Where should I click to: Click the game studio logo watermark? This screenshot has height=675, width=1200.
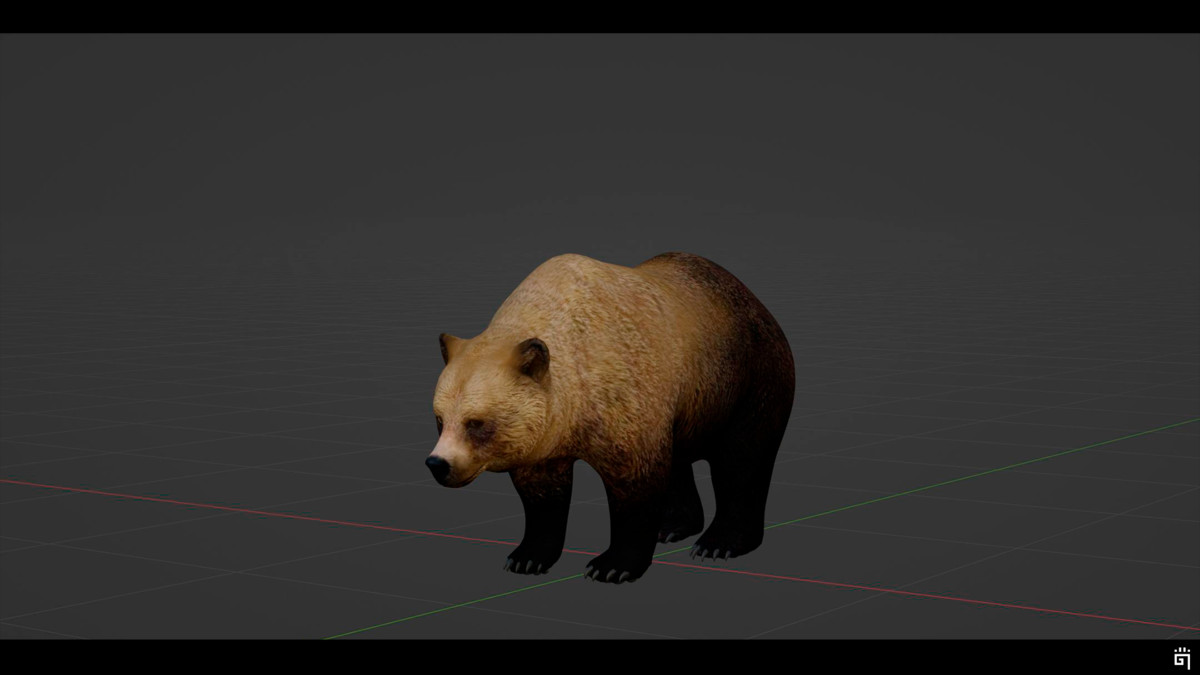[1182, 658]
